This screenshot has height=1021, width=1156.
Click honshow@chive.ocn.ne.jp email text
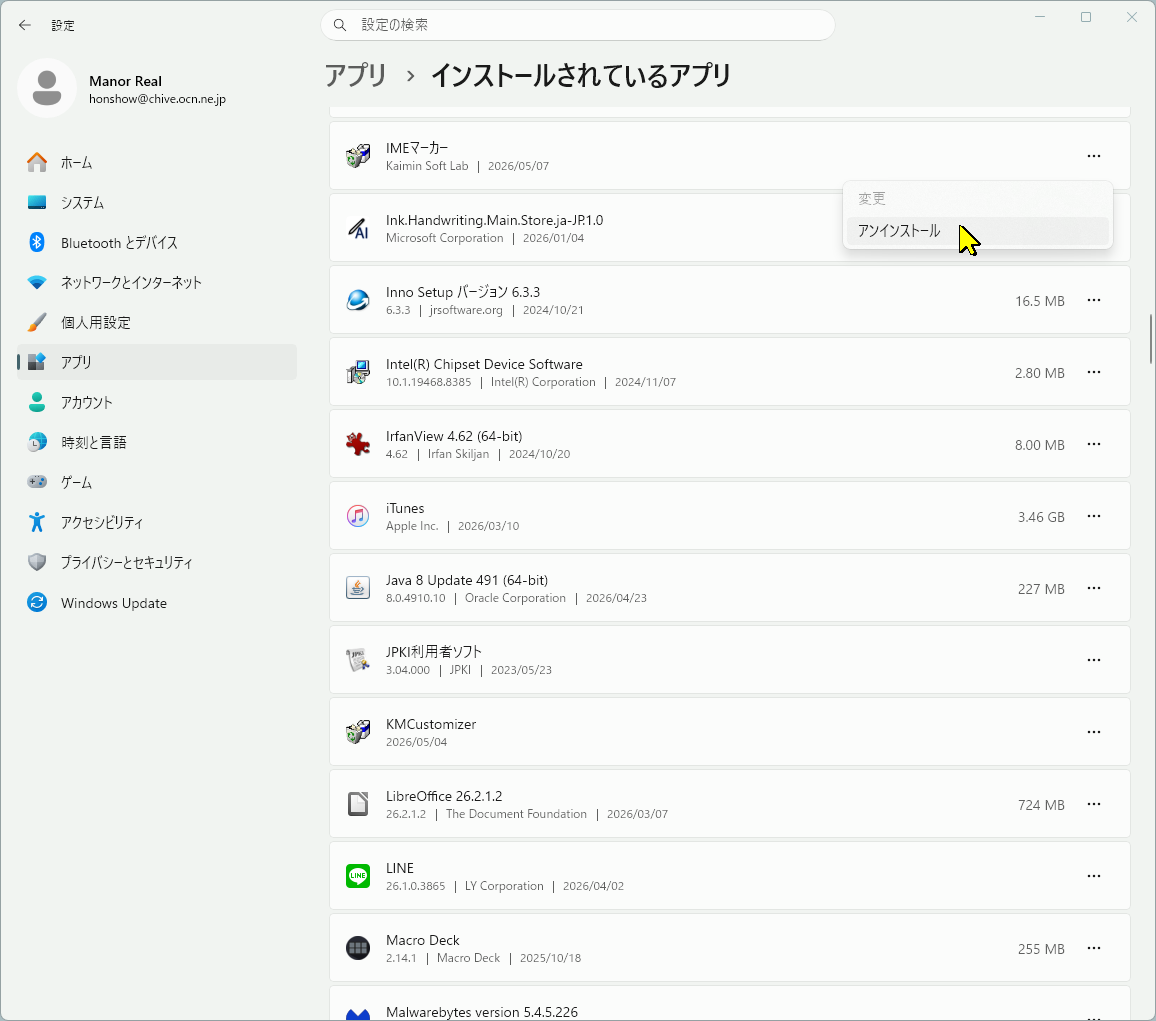(157, 99)
